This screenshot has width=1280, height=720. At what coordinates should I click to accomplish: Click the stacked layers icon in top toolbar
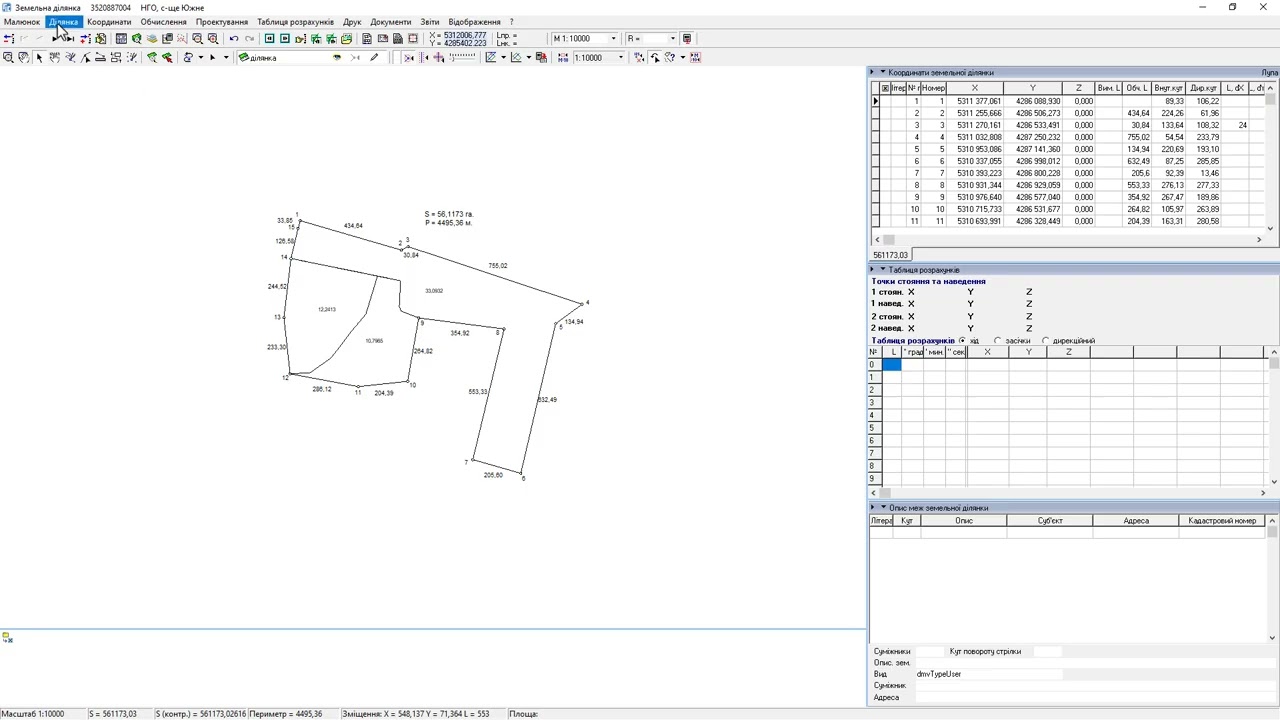(152, 39)
